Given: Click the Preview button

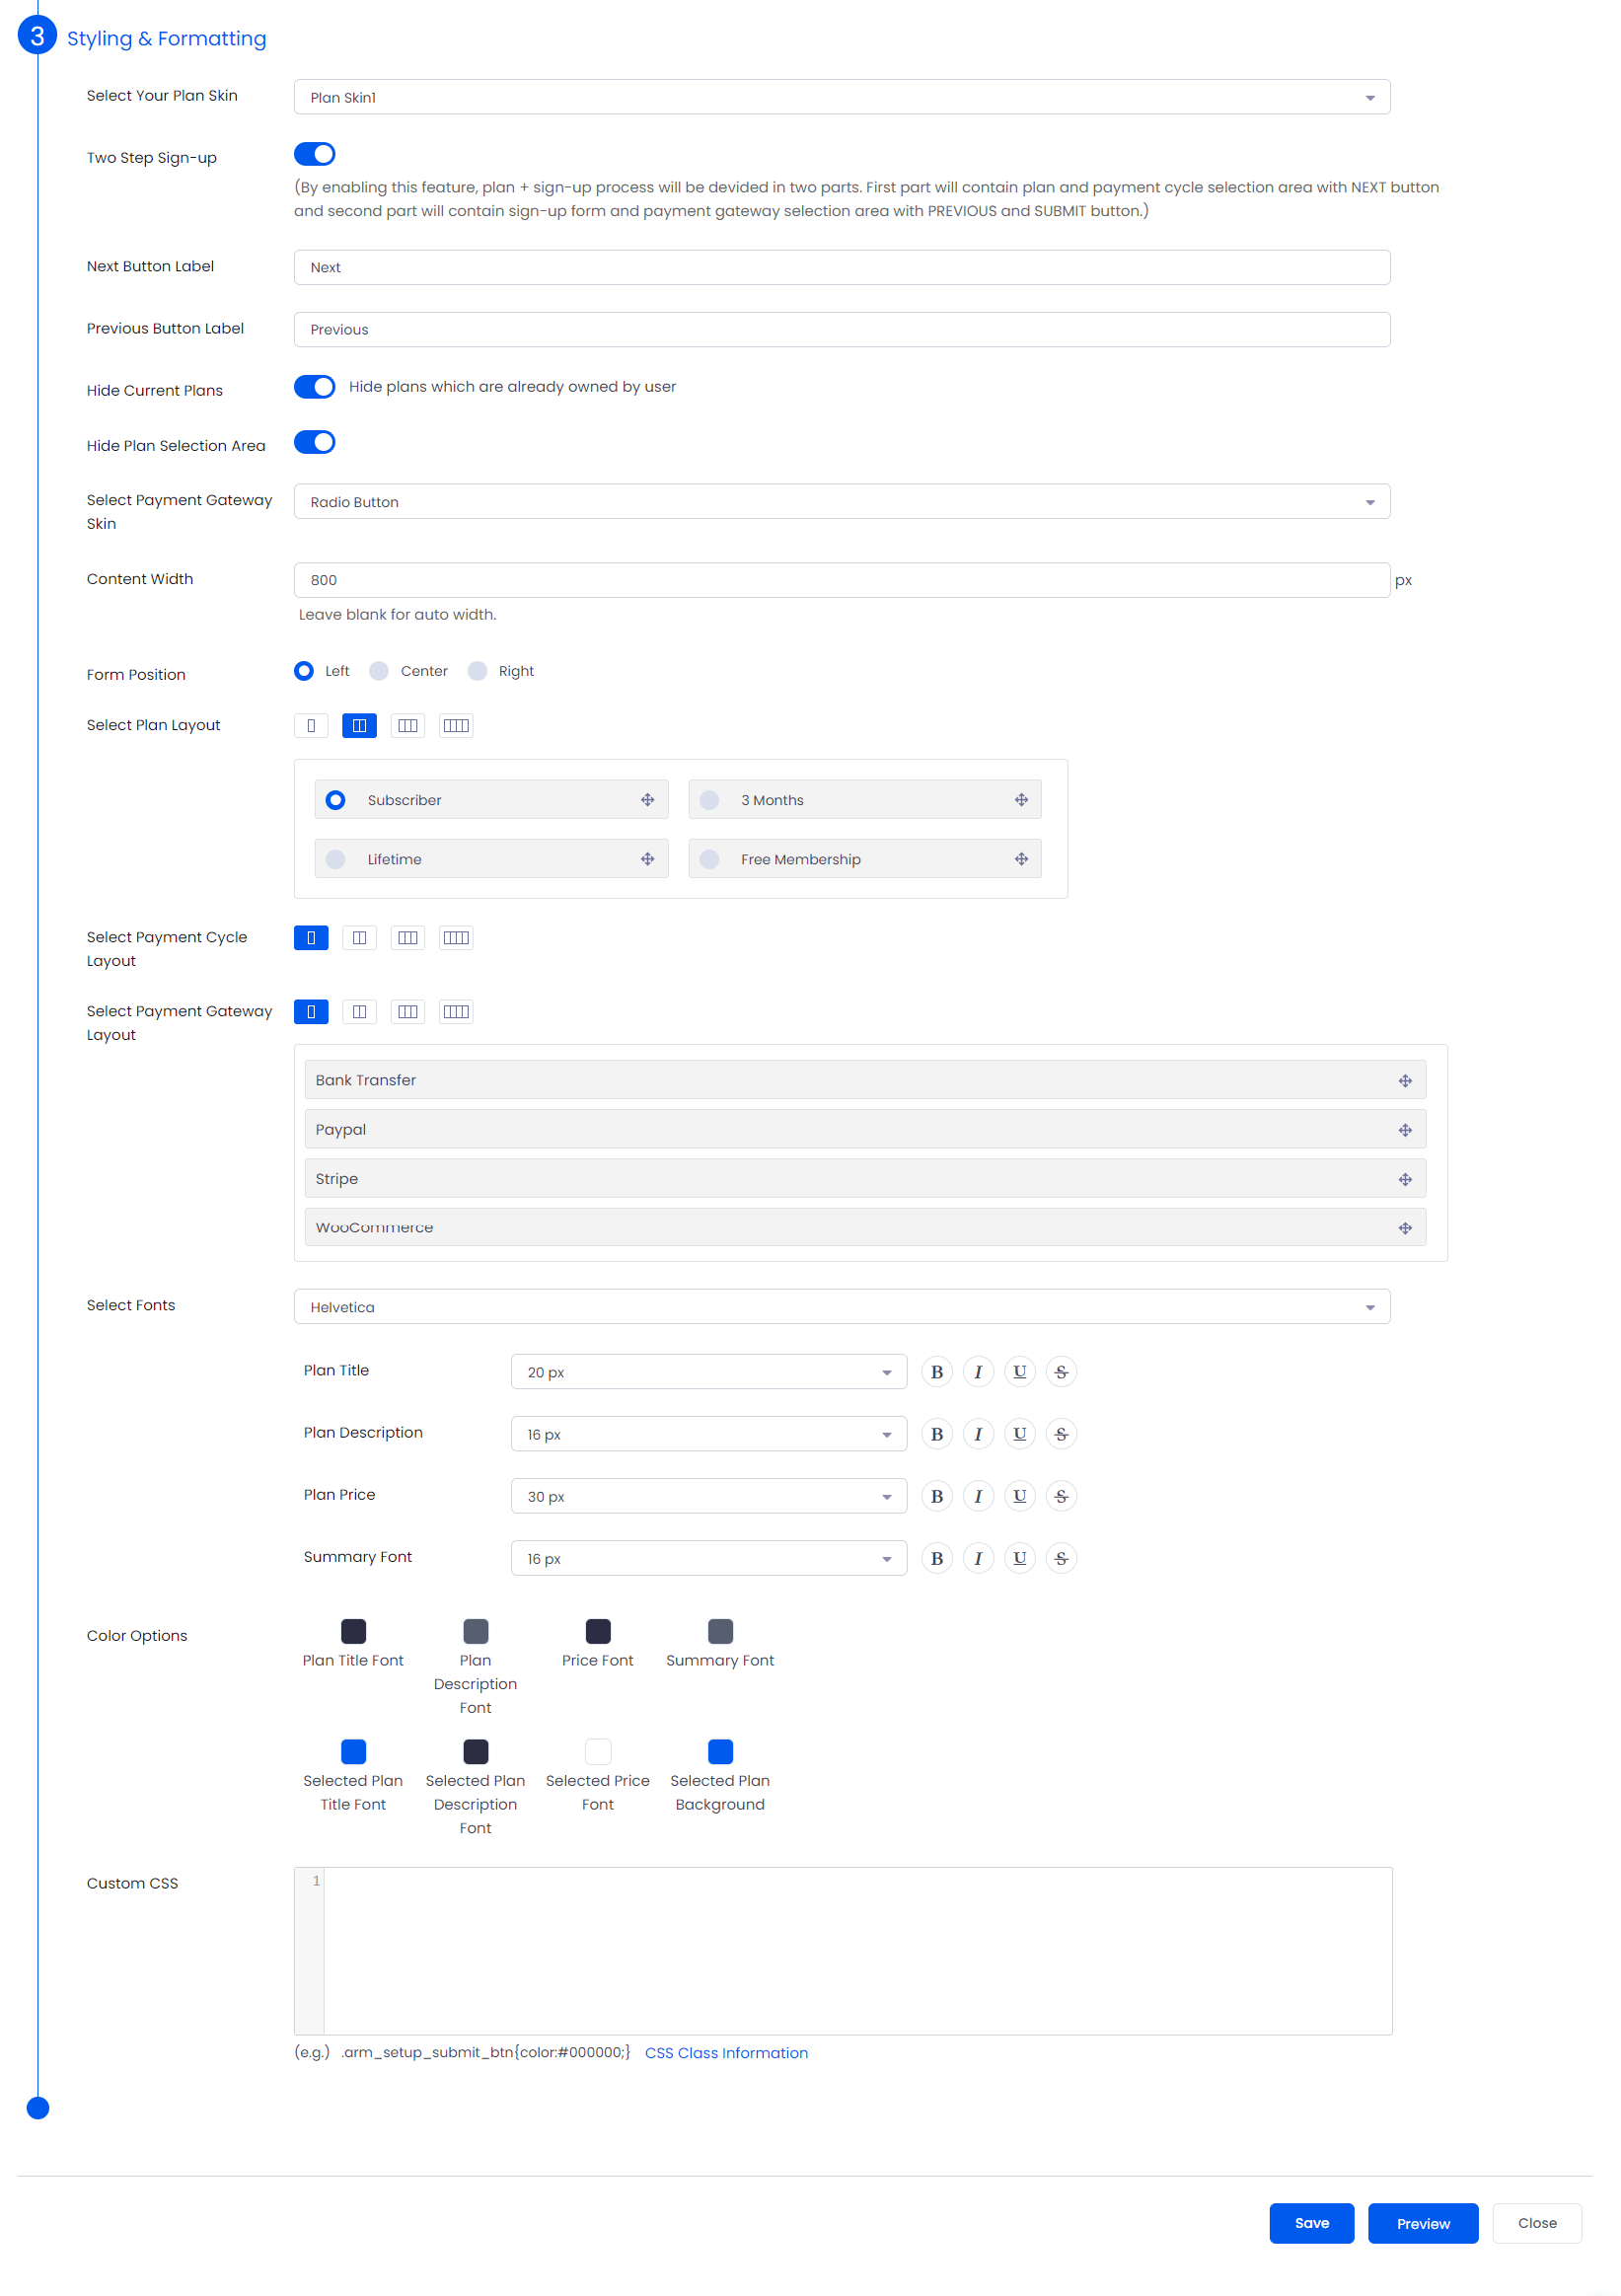Looking at the screenshot, I should (x=1423, y=2223).
